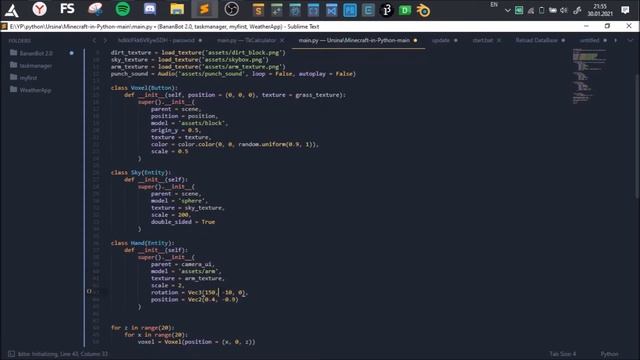This screenshot has width=640, height=360.
Task: Click the active Sublime Text taskbar icon
Action: coord(204,9)
